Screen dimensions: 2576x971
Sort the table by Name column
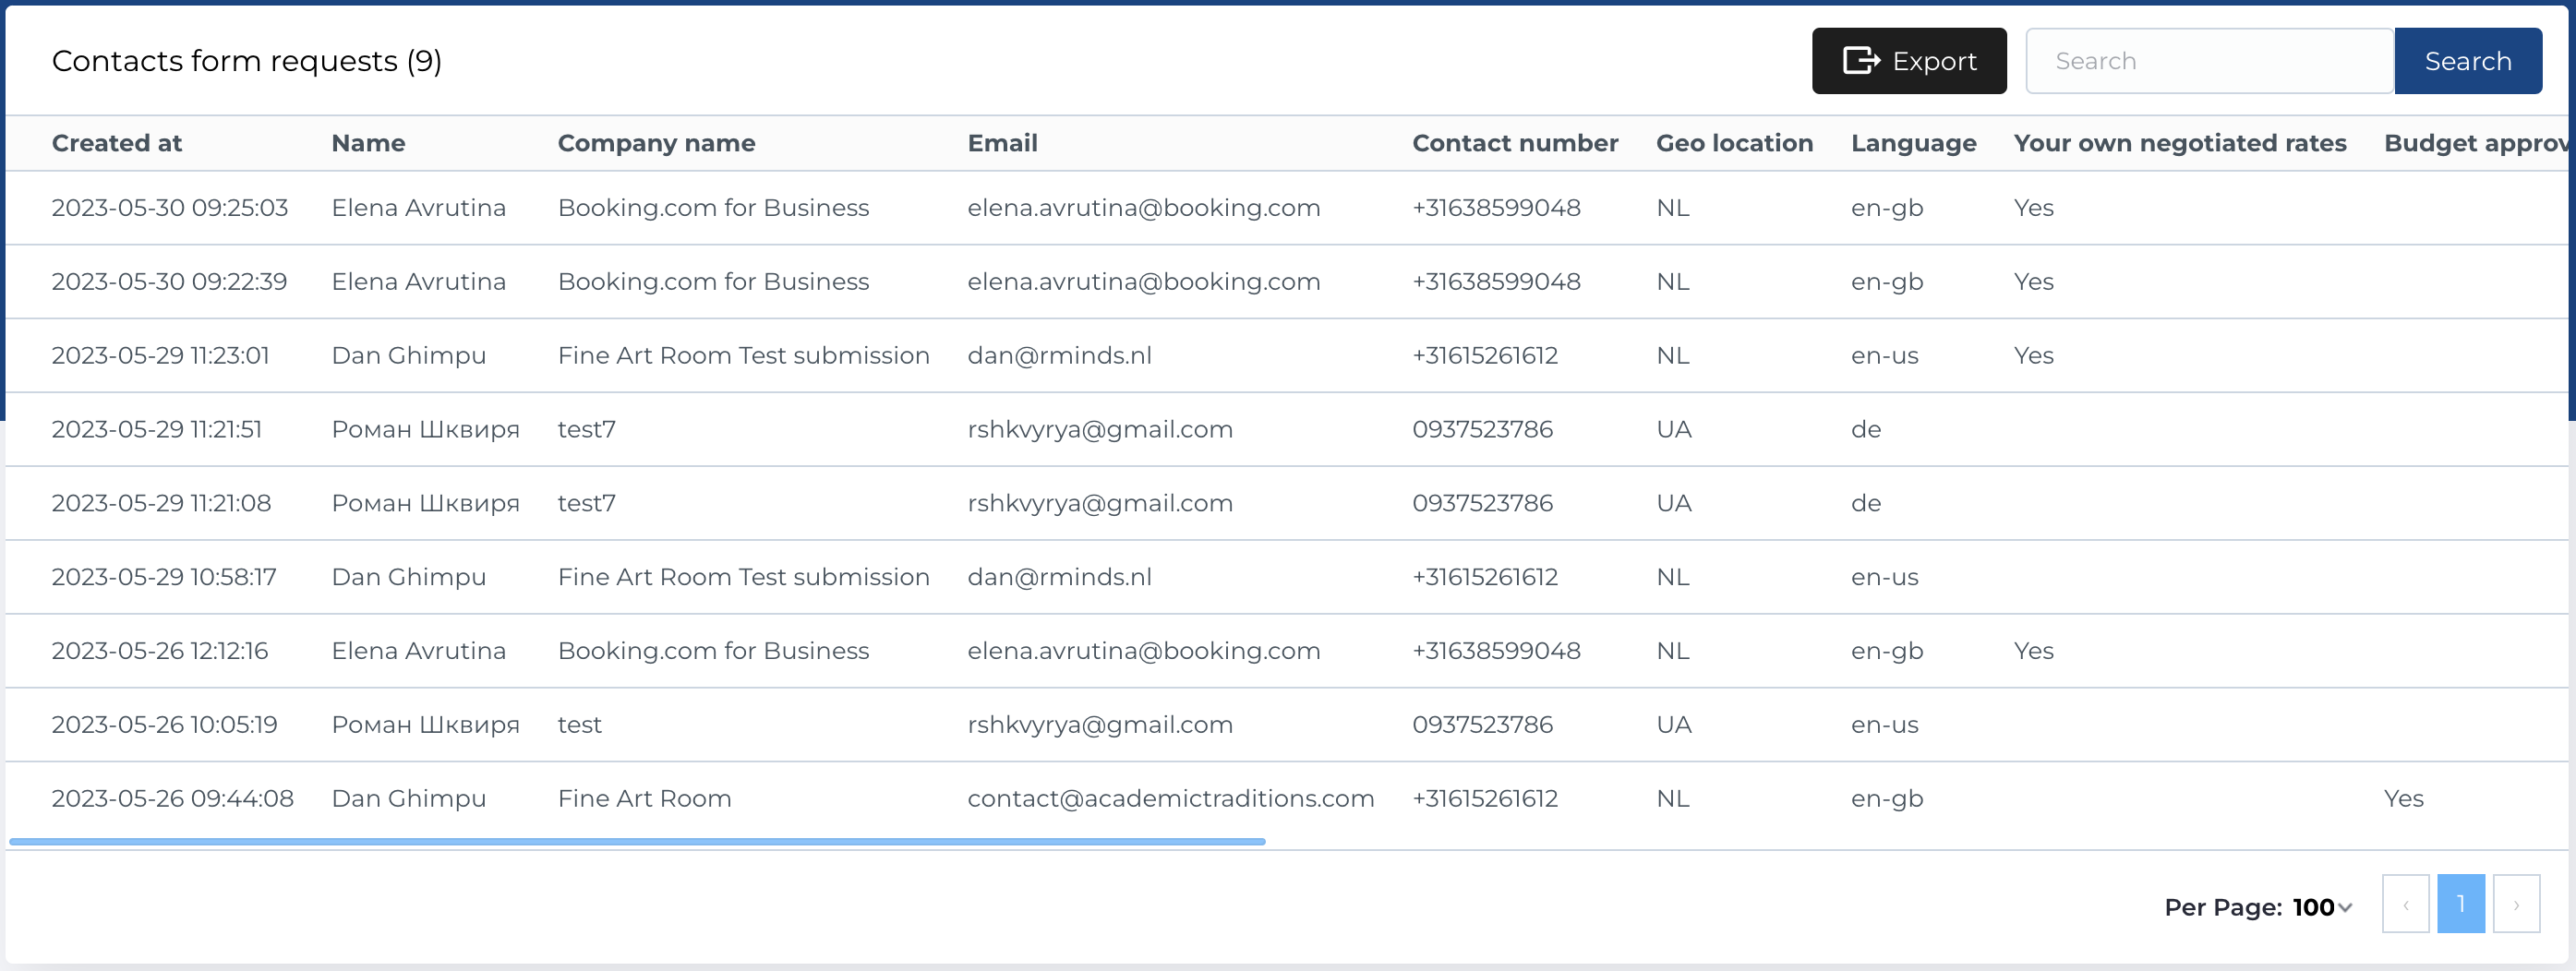[x=368, y=142]
